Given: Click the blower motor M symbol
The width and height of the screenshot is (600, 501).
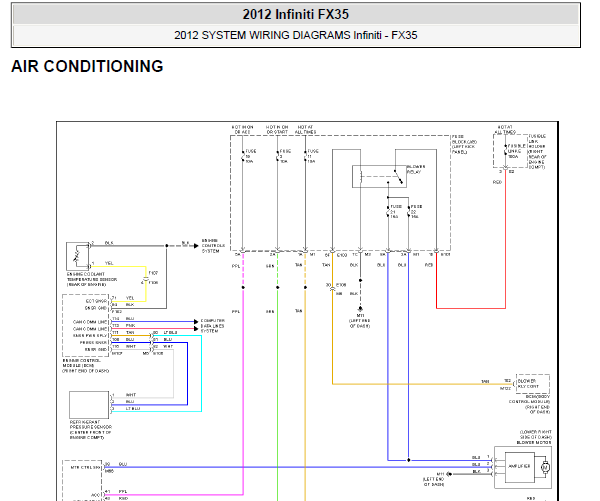Looking at the screenshot, I should [545, 467].
